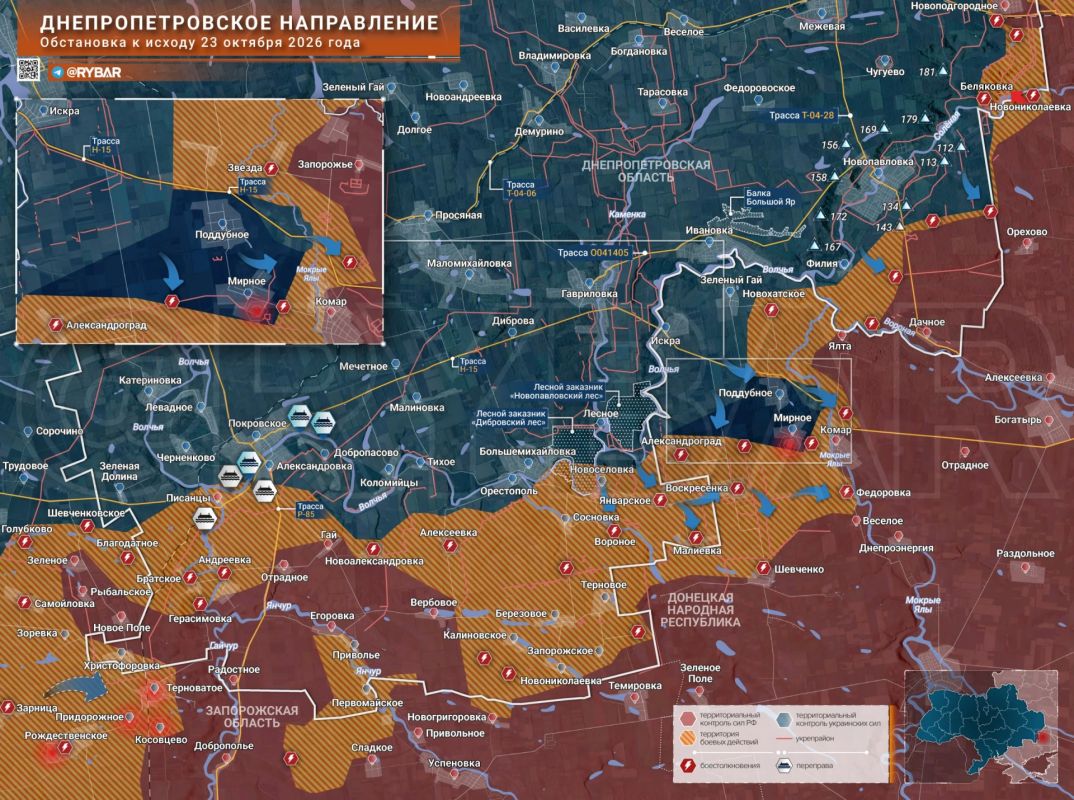Click the переправа crossing legend icon
Viewport: 1074px width, 800px height.
(x=784, y=764)
